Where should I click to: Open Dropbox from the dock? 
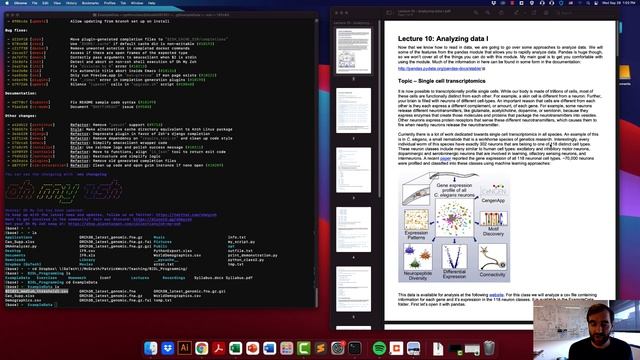[x=168, y=348]
